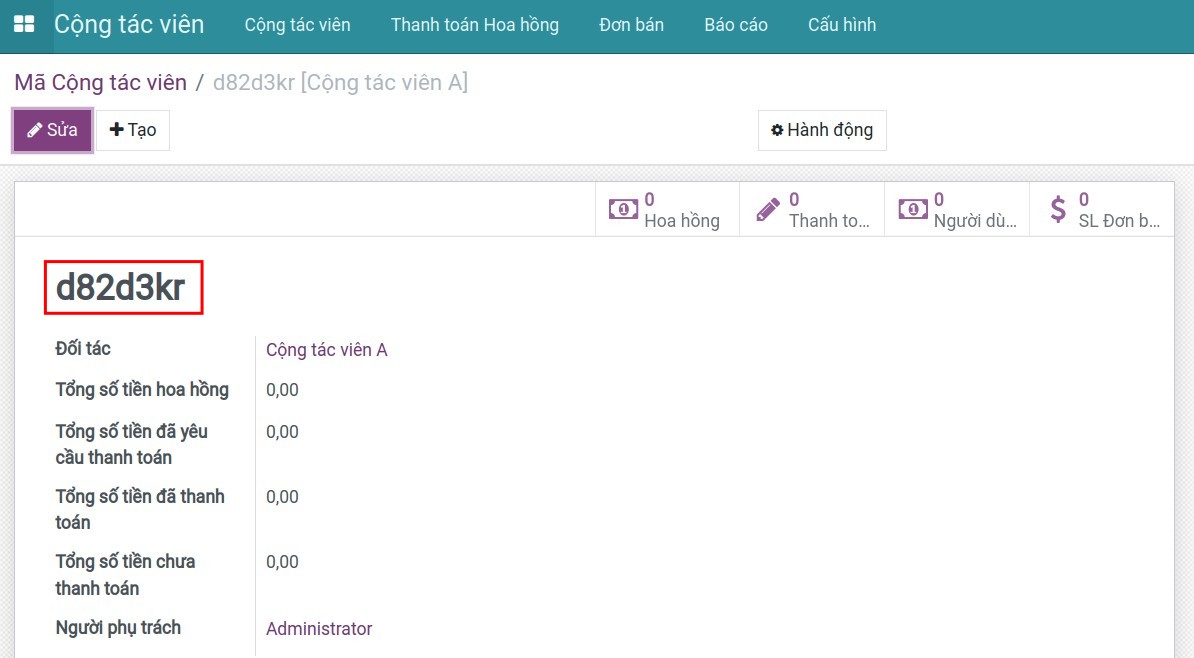Create a new record with Tạo
The image size is (1194, 658).
coord(133,130)
